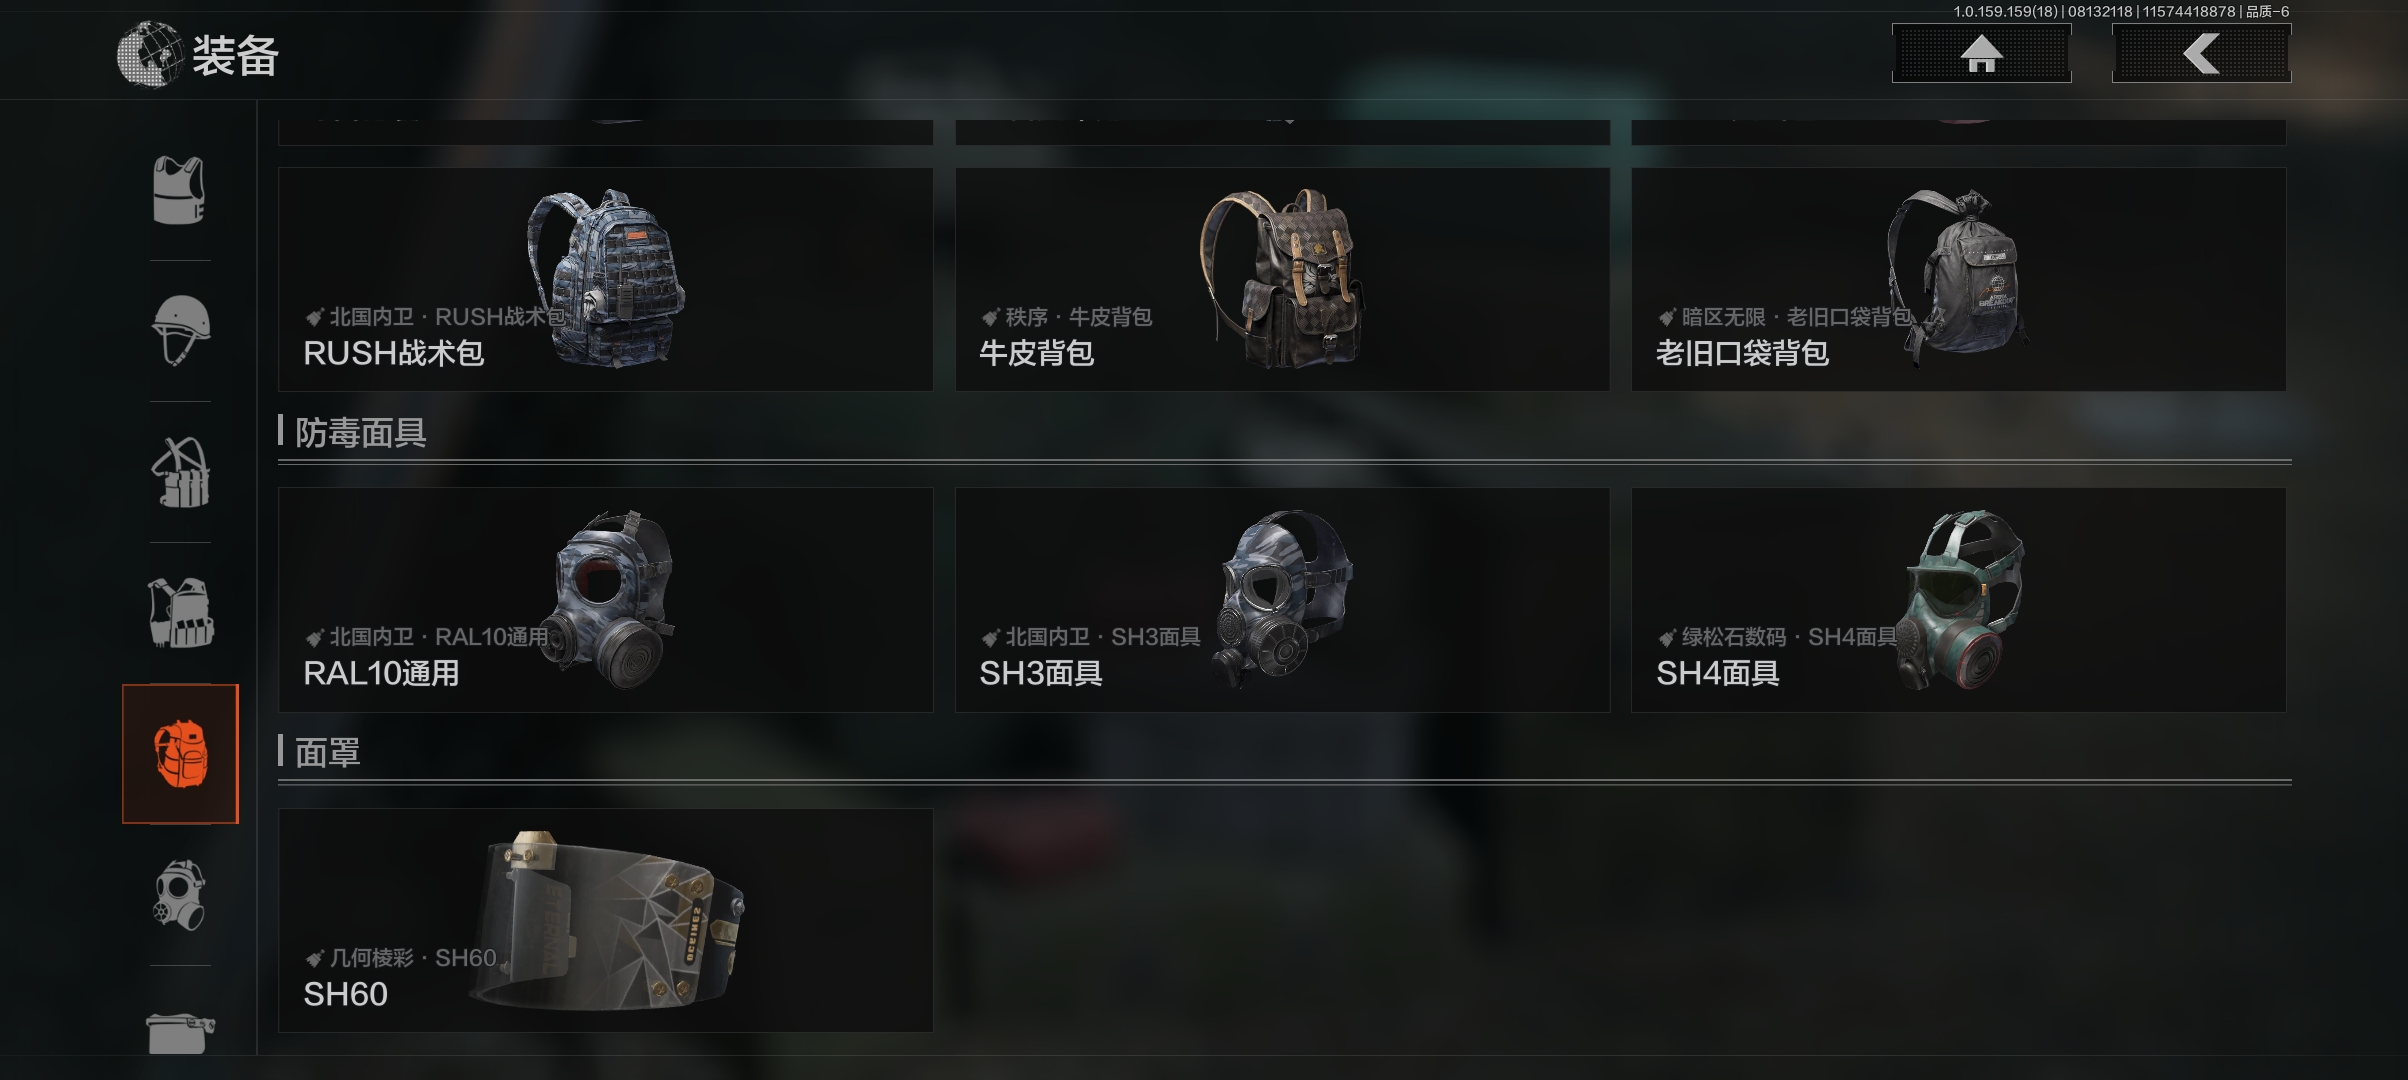Viewport: 2408px width, 1080px height.
Task: Select the SH60 face shield card
Action: [x=605, y=920]
